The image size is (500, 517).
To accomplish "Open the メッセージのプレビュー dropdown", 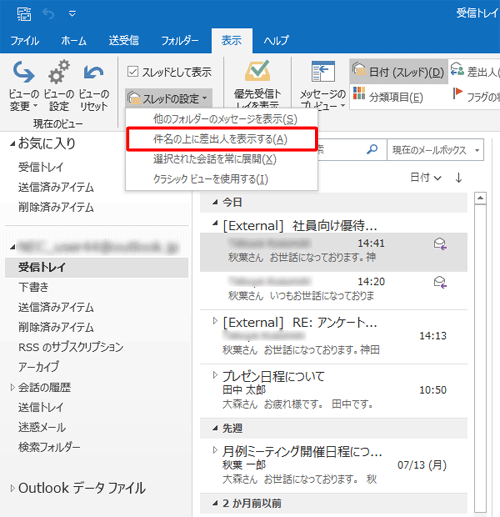I will [323, 85].
